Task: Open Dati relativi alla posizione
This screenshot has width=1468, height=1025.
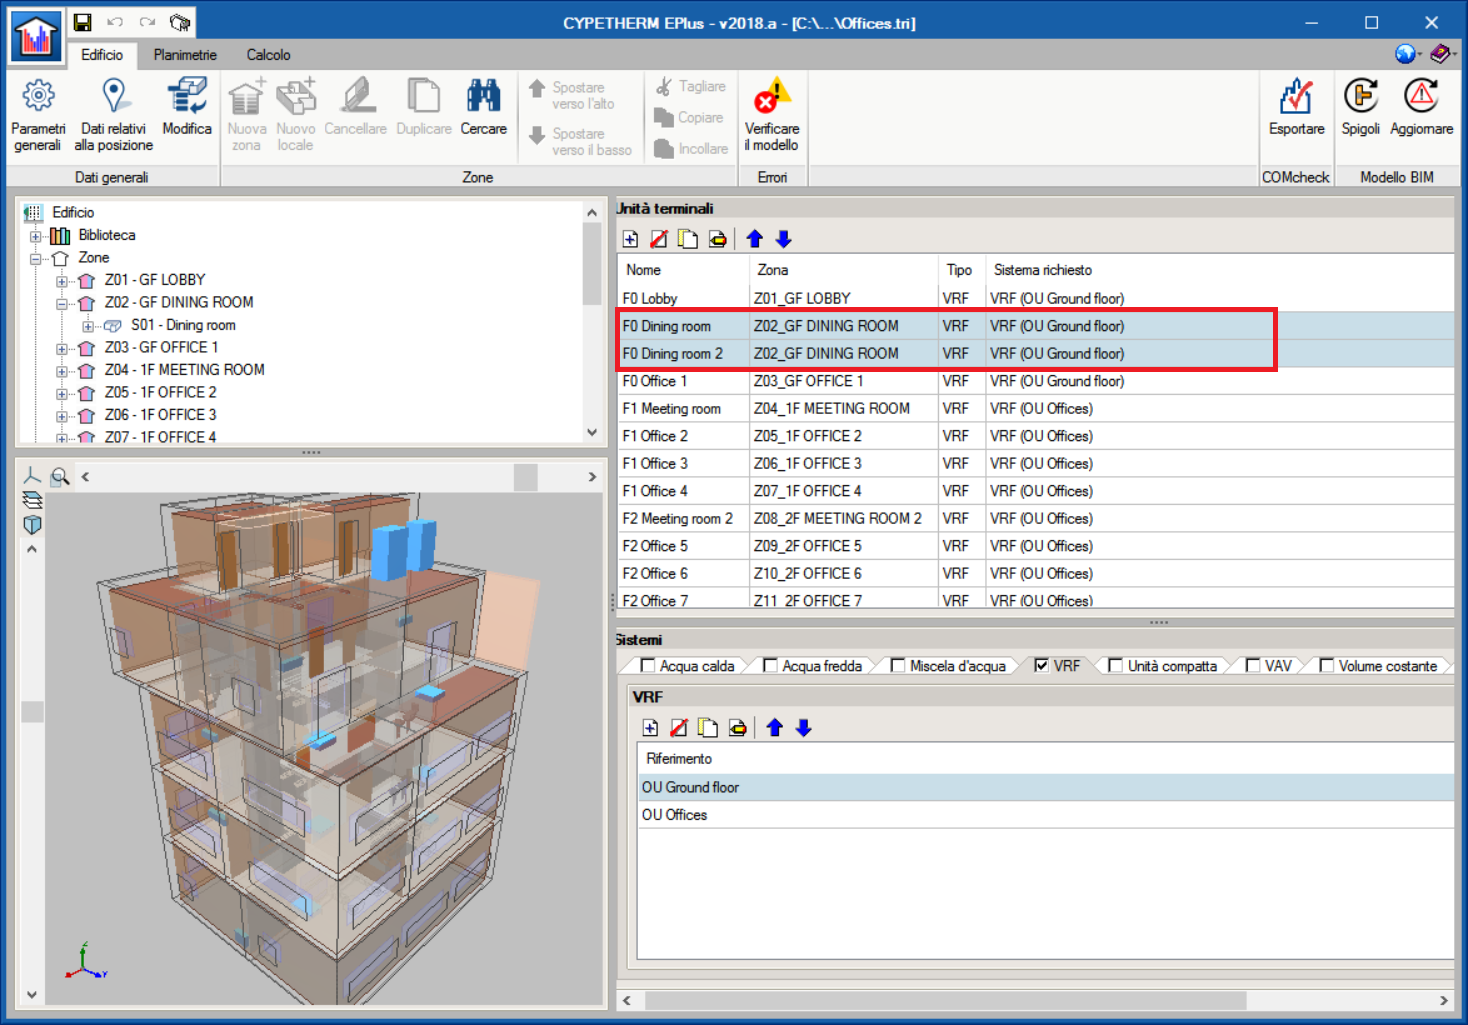Action: click(x=113, y=115)
